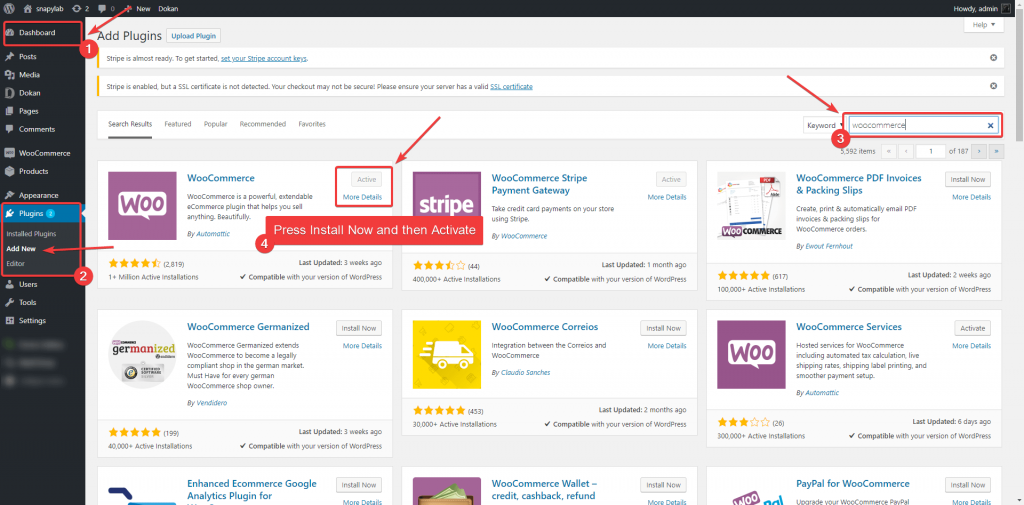Open the Claudio Sanches author link
This screenshot has width=1024, height=505.
525,372
